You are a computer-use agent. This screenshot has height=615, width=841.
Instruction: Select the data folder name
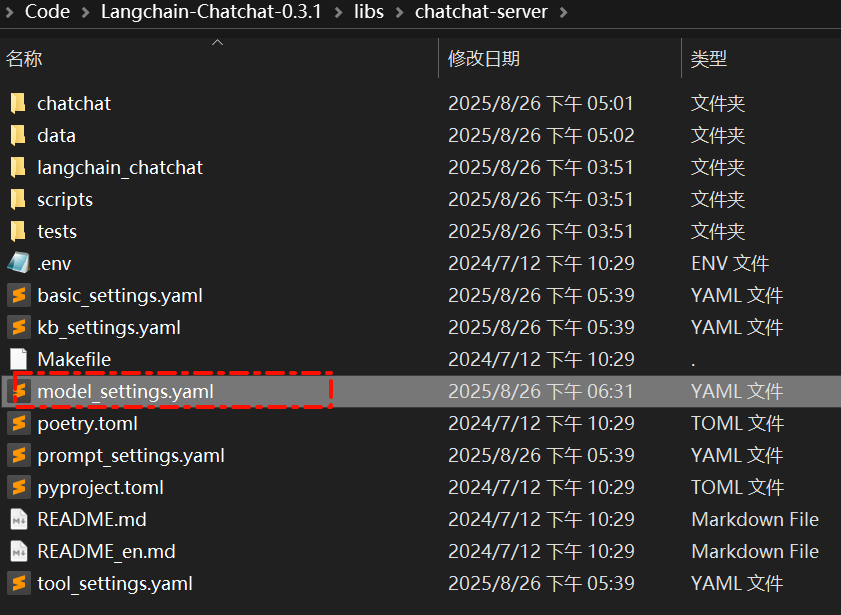56,136
